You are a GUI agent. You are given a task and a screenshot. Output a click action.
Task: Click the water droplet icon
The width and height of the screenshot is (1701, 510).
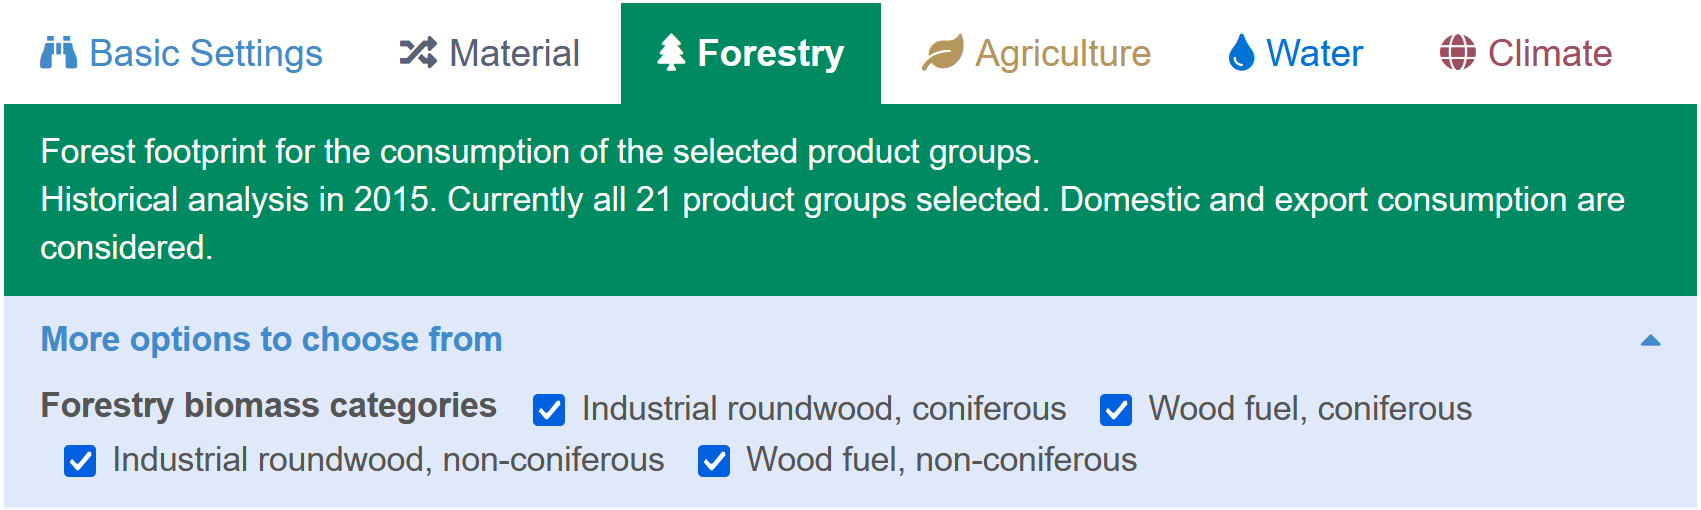1241,53
